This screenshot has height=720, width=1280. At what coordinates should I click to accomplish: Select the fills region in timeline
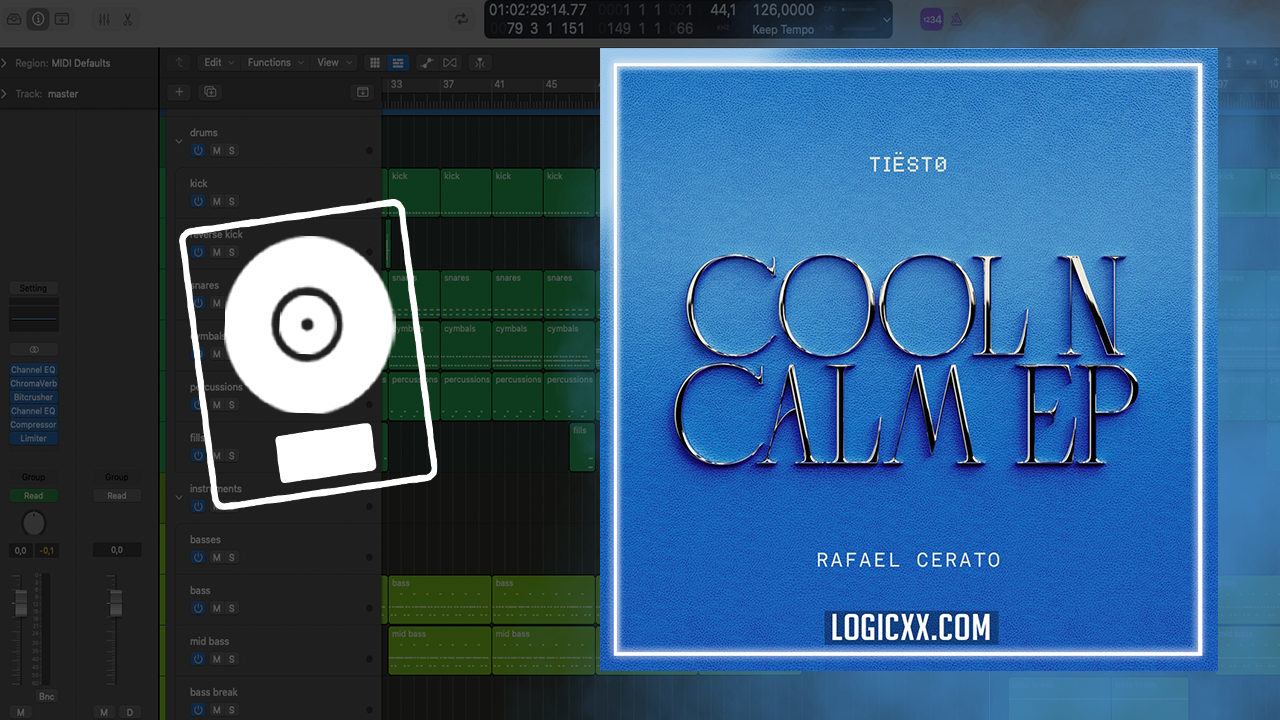click(x=581, y=446)
